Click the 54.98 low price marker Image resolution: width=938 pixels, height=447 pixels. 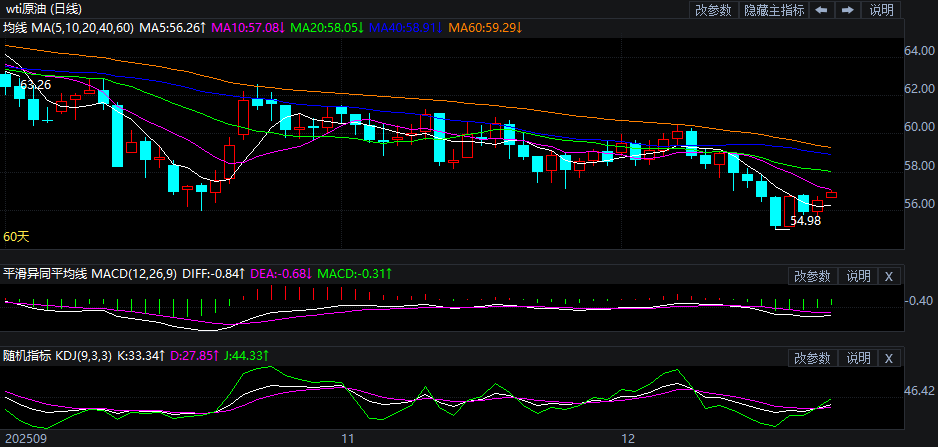coord(805,221)
